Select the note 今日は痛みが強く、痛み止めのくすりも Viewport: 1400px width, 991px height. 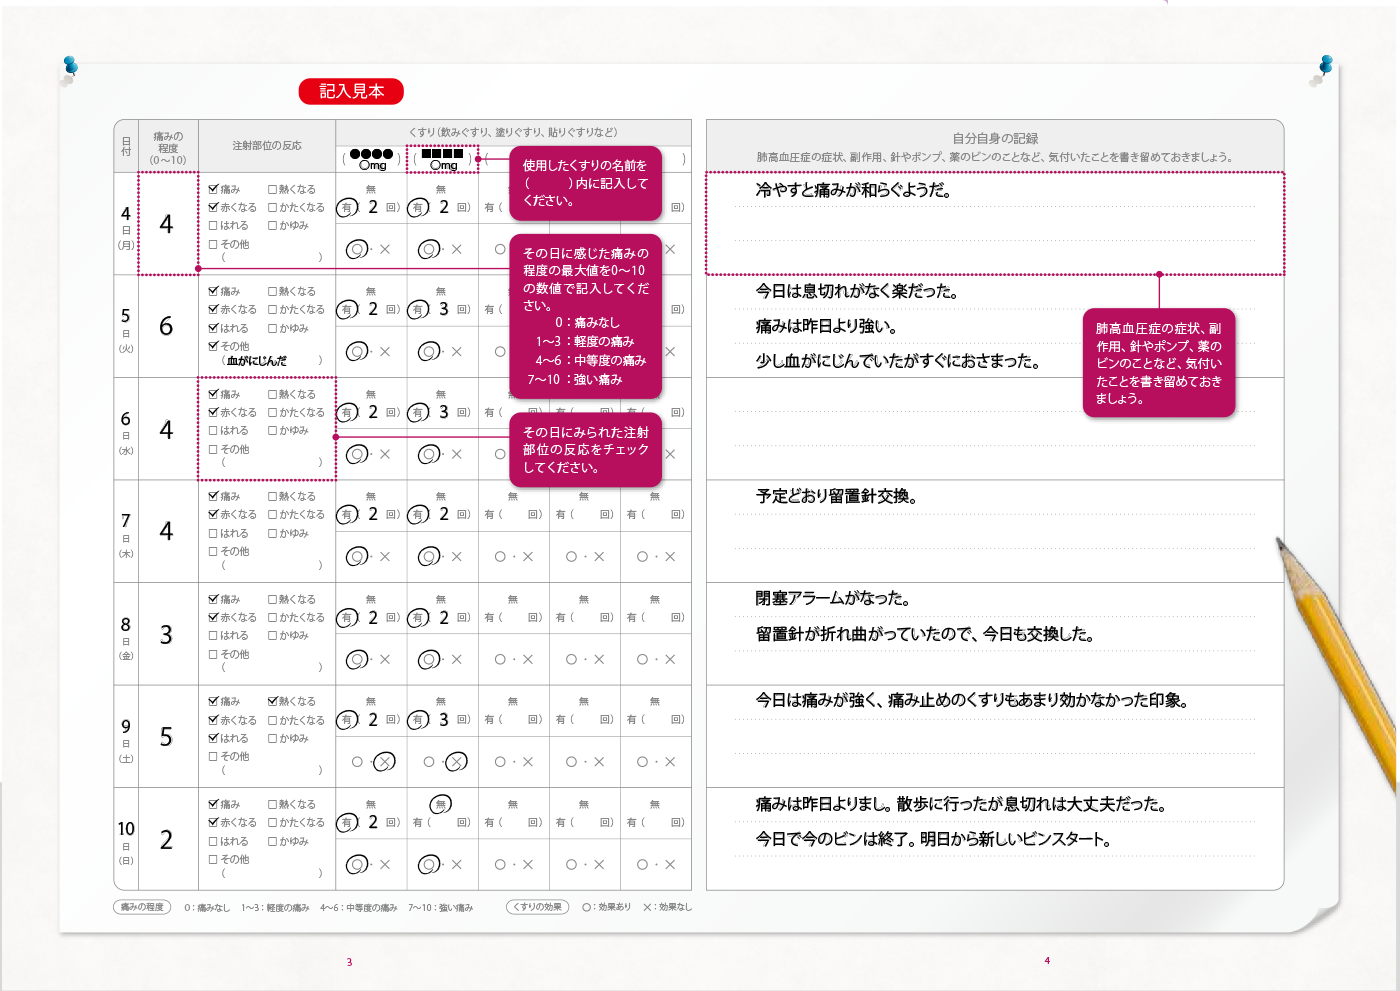pos(972,701)
